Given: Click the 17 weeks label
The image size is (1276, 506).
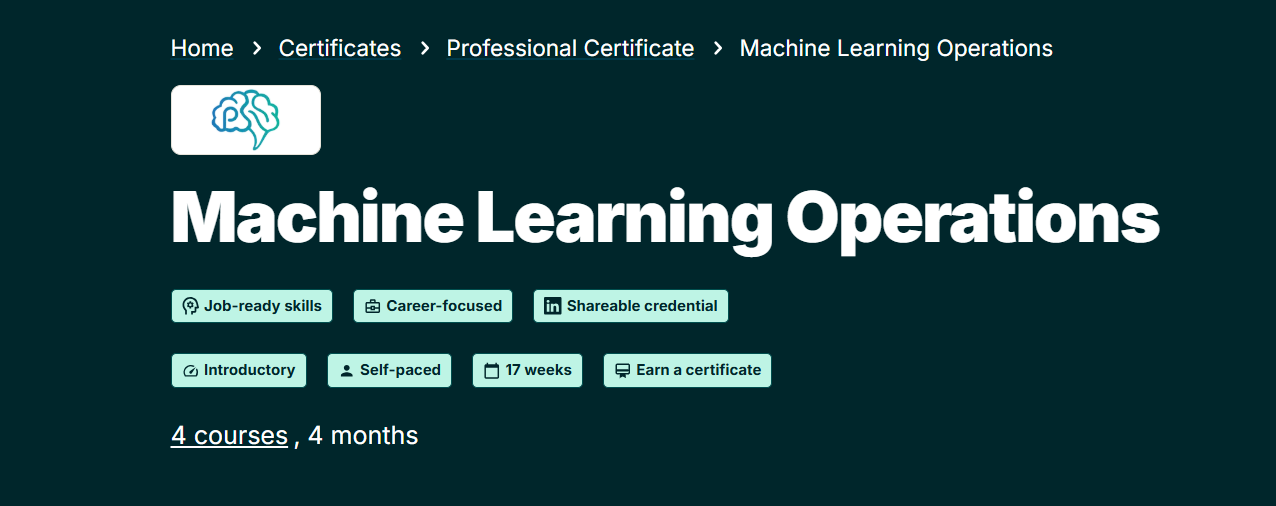Looking at the screenshot, I should pyautogui.click(x=538, y=370).
